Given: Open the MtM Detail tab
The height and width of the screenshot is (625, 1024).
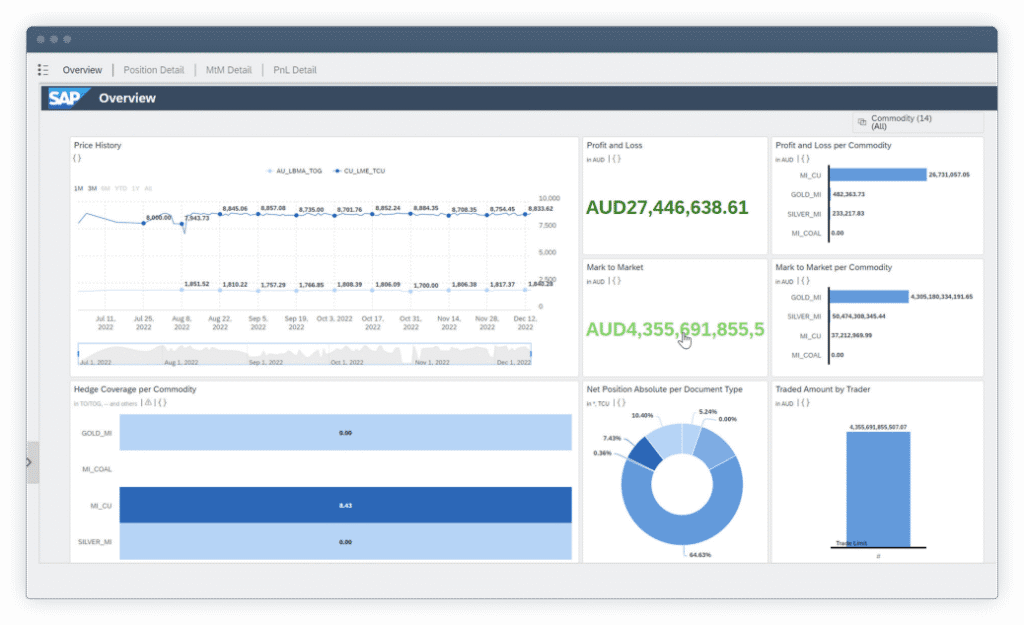Looking at the screenshot, I should click(228, 70).
